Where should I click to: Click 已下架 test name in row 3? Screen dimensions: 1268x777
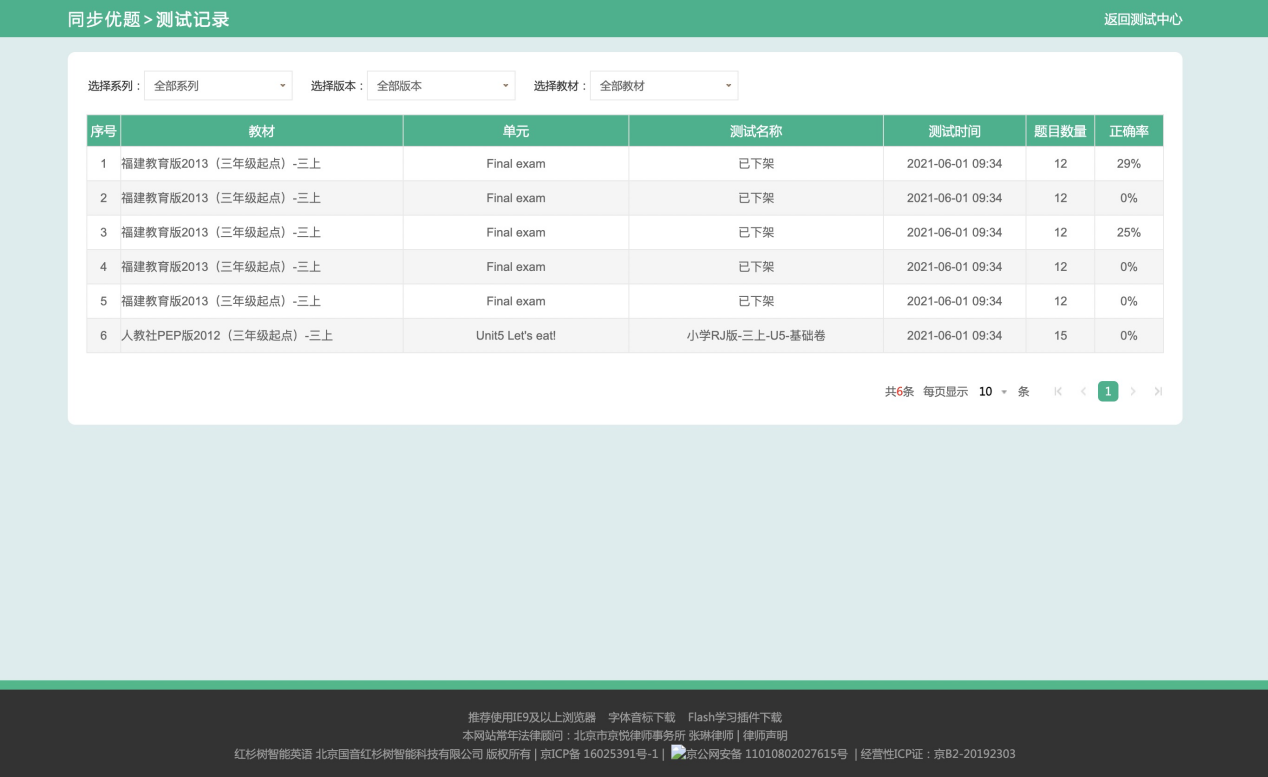pos(756,233)
